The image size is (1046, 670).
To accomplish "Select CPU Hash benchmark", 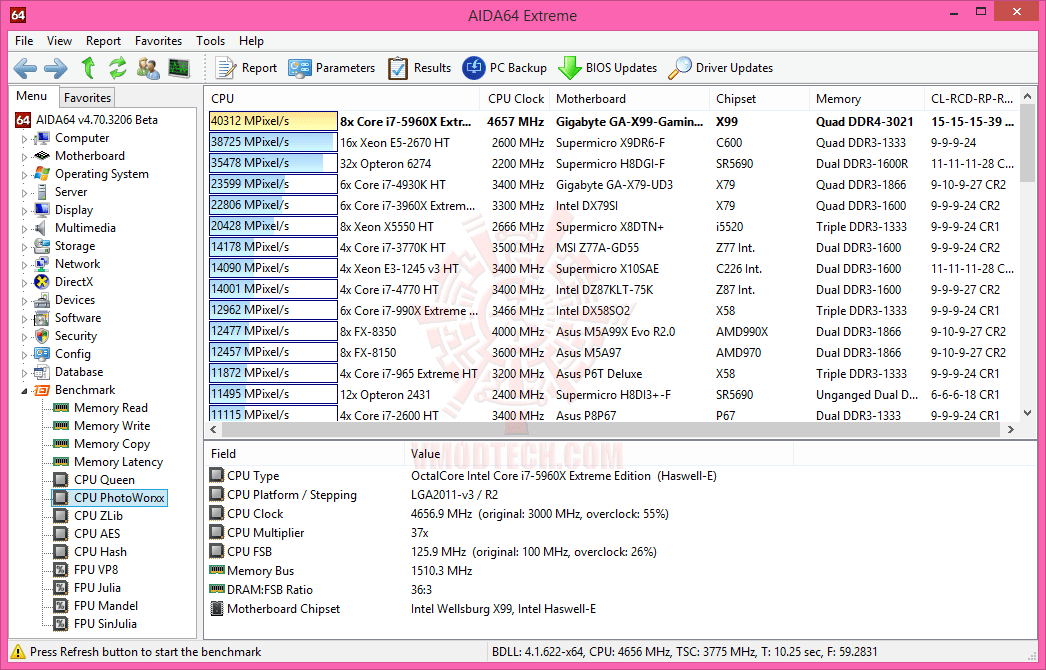I will point(100,552).
